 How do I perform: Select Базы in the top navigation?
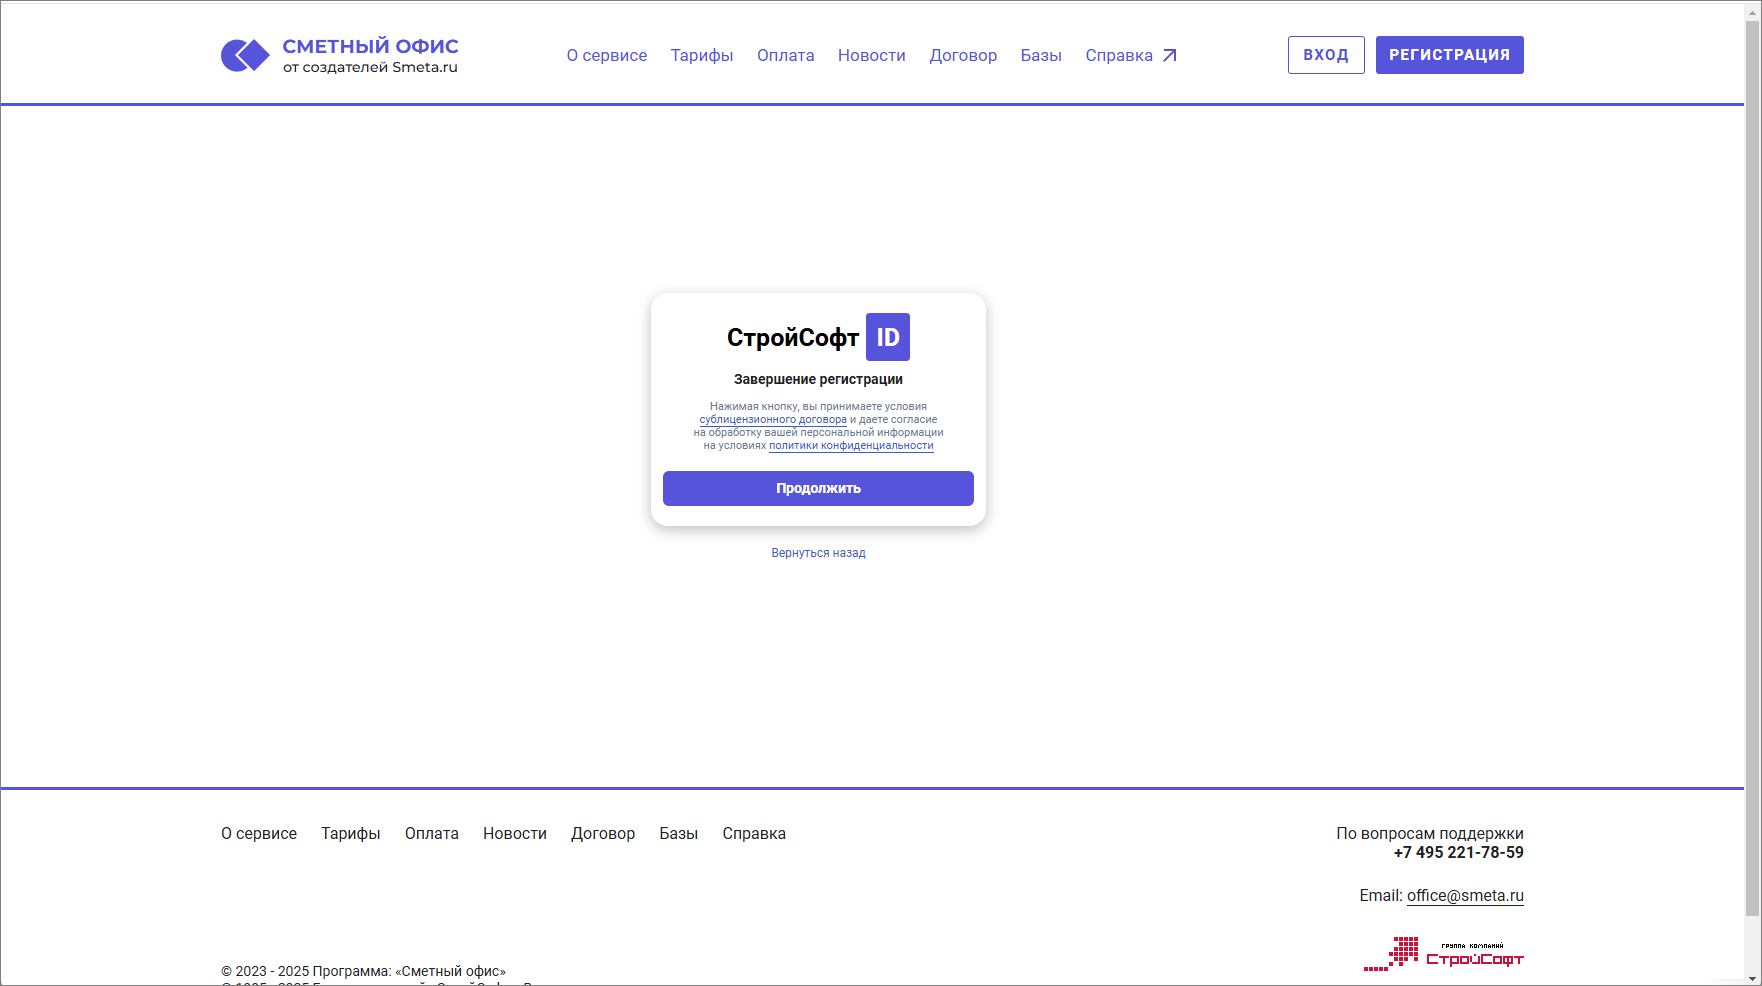point(1040,56)
